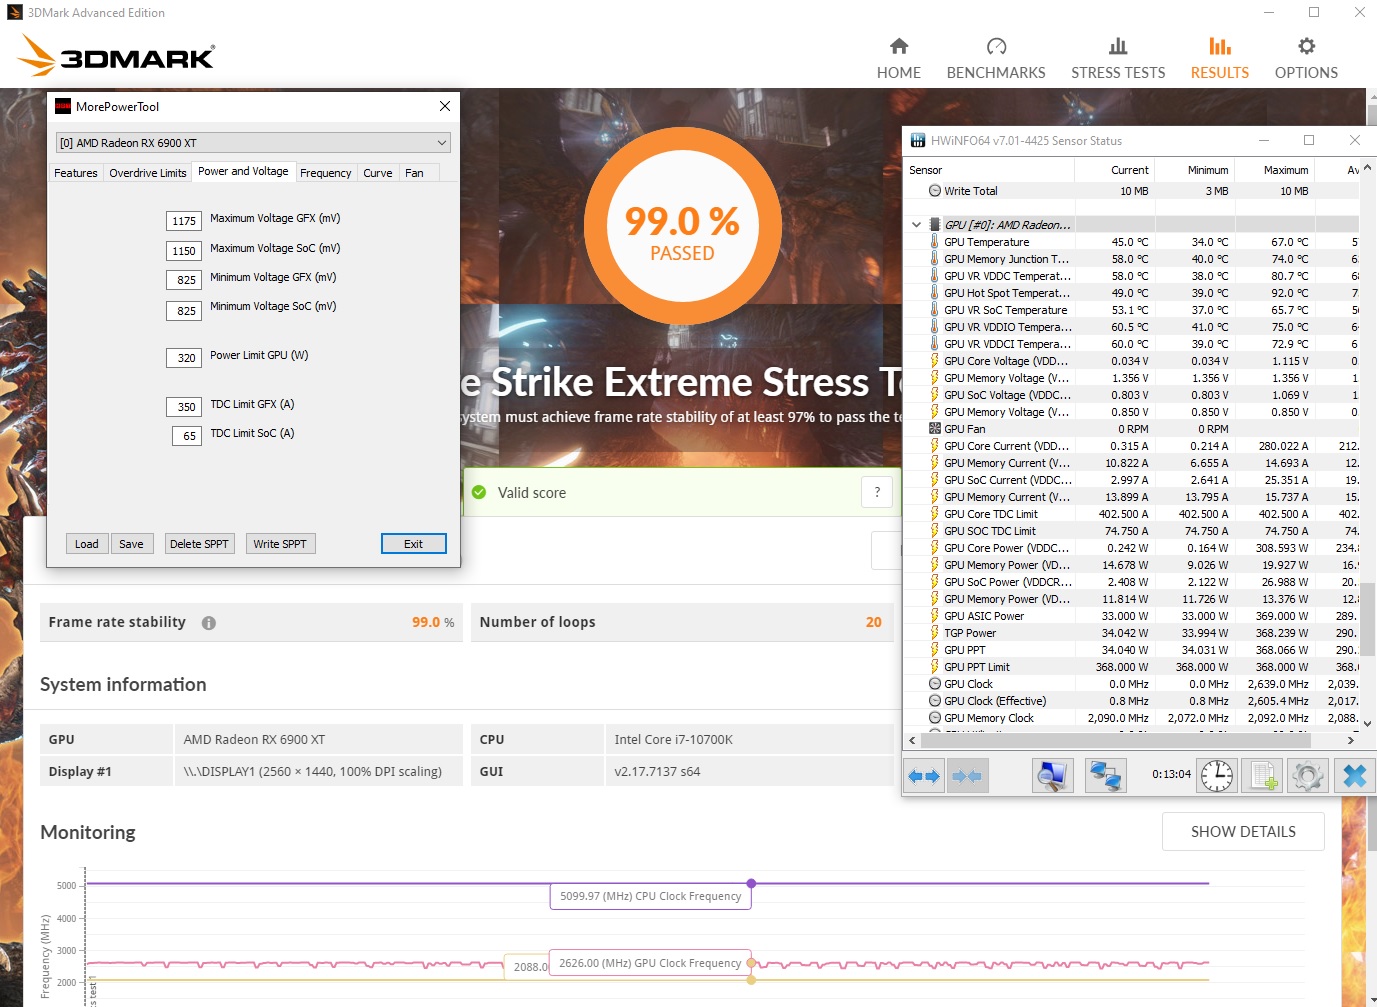This screenshot has height=1007, width=1377.
Task: Open the Overdrive Limits tab
Action: [x=148, y=173]
